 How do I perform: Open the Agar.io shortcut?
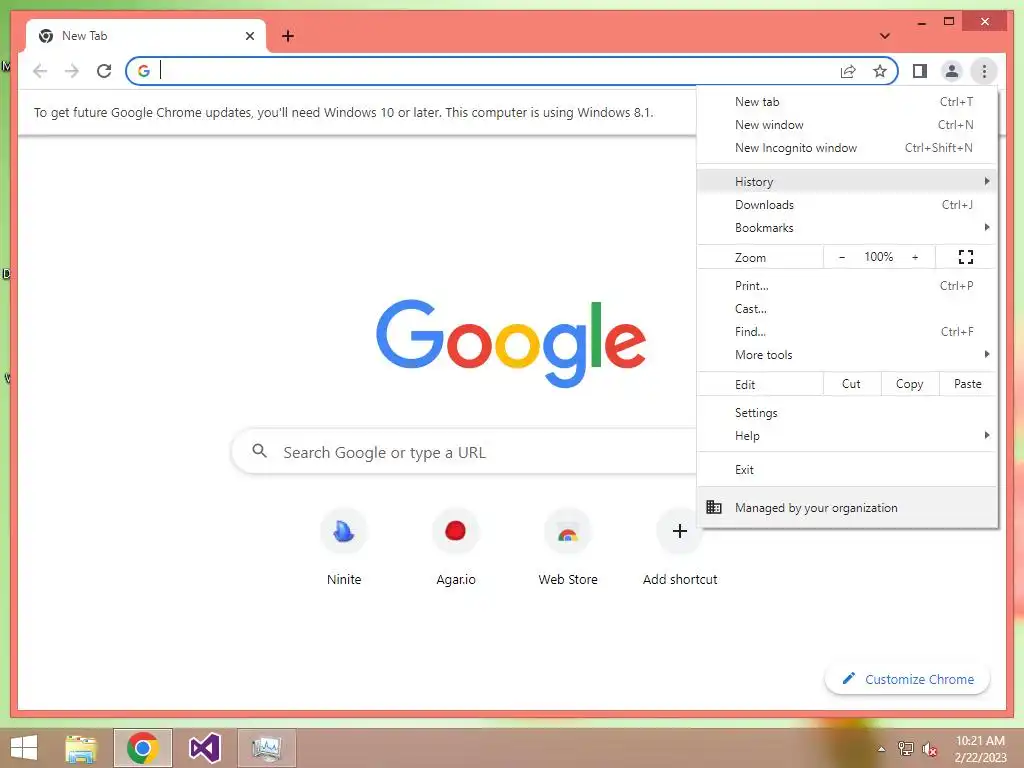pos(456,547)
